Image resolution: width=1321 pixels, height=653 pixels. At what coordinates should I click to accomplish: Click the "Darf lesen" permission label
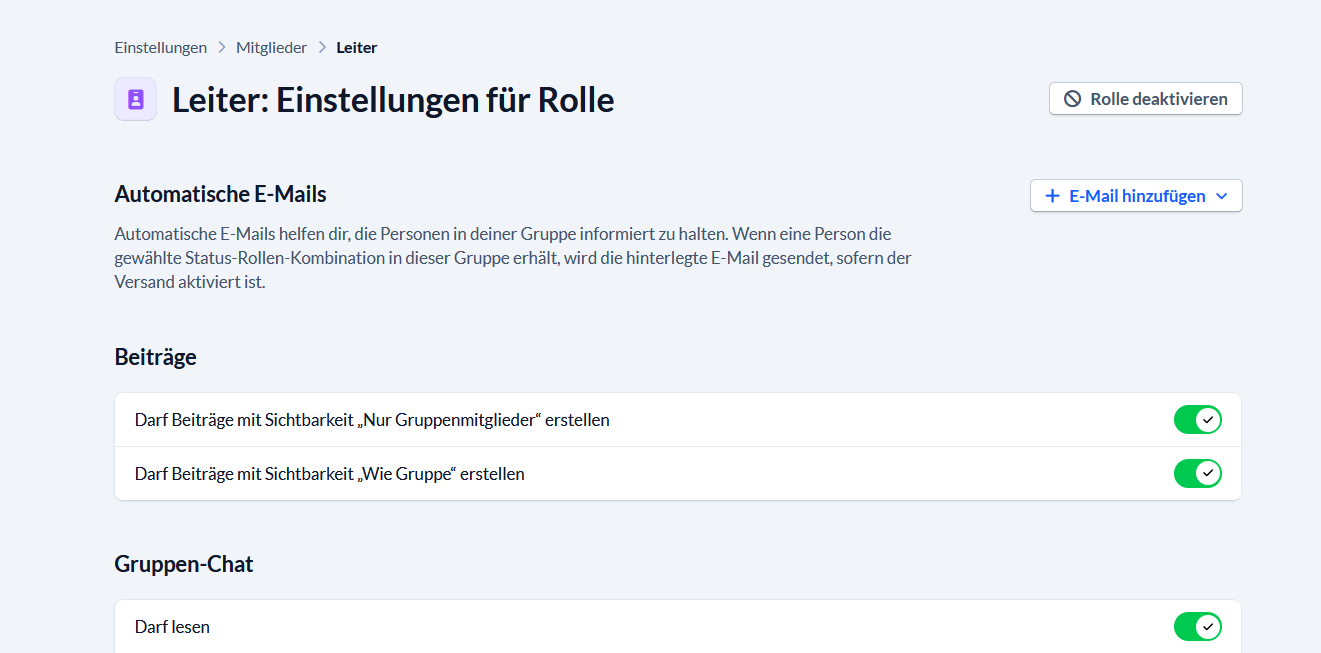point(172,627)
